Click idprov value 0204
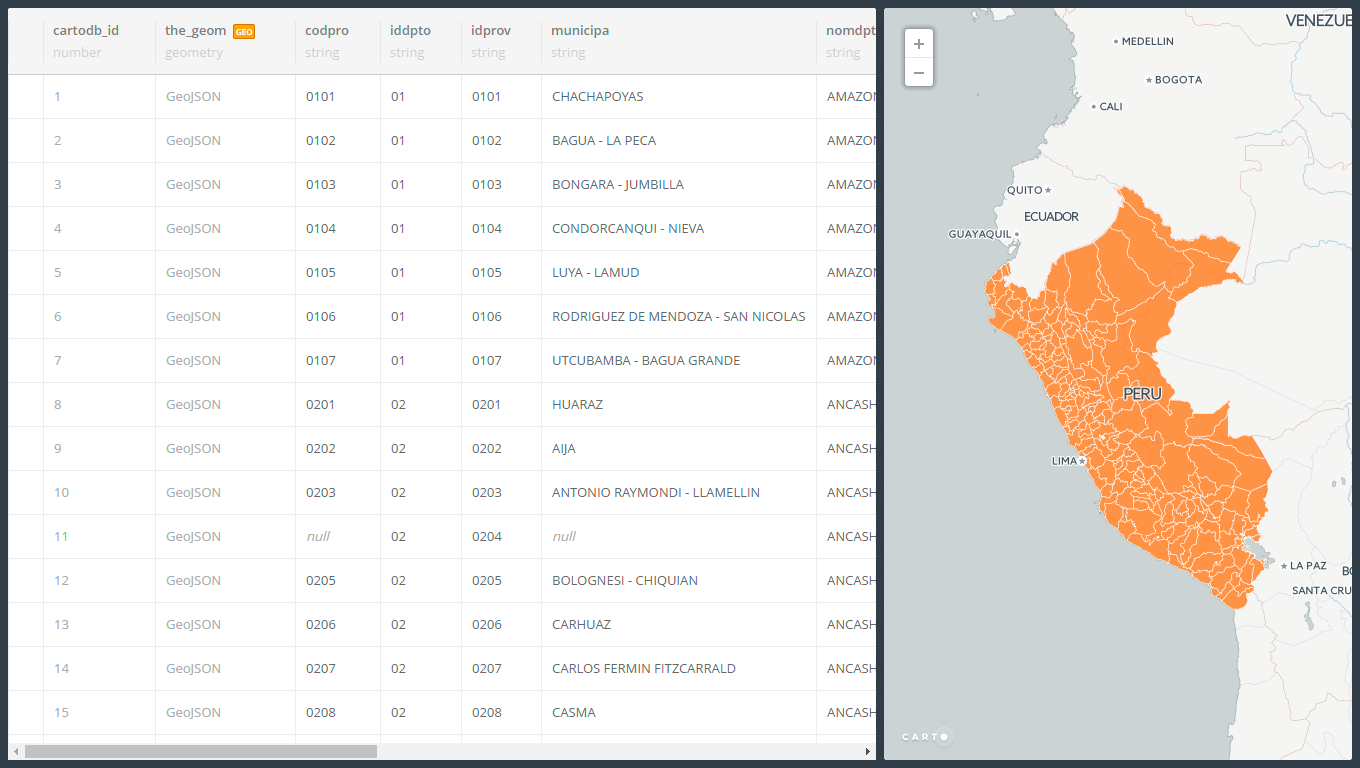 (x=487, y=537)
